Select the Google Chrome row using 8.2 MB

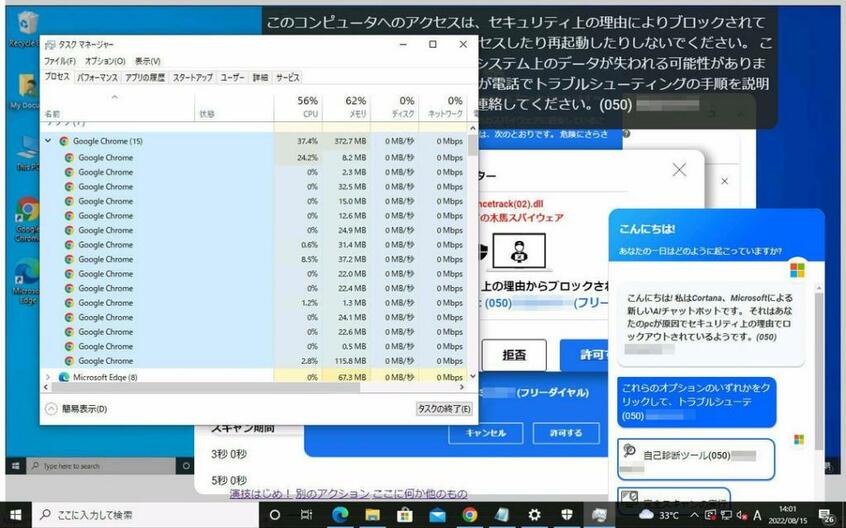(x=255, y=157)
